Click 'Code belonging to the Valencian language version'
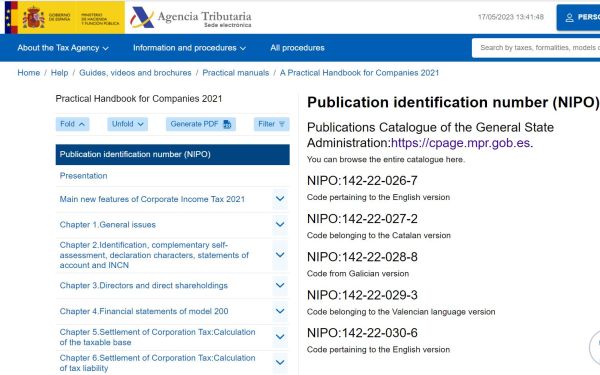The height and width of the screenshot is (375, 600). (x=401, y=312)
